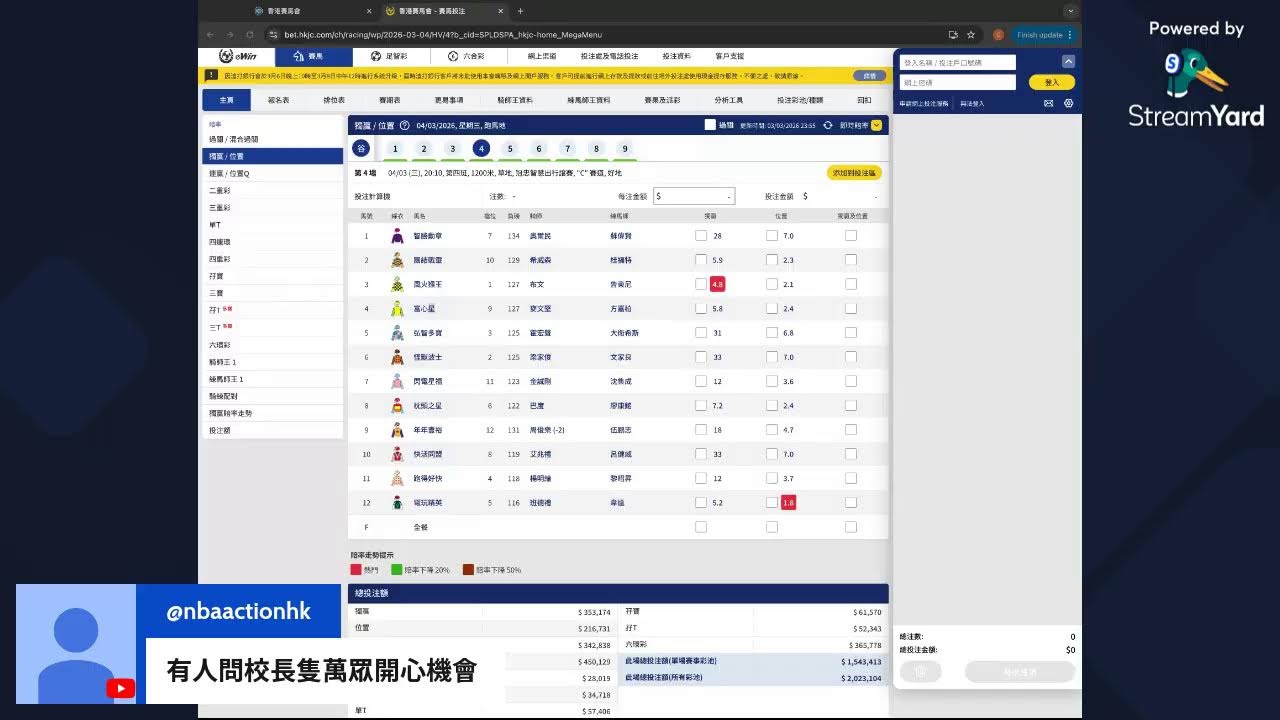1280x720 pixels.
Task: Tick the Win checkbox for horse 3
Action: (701, 284)
